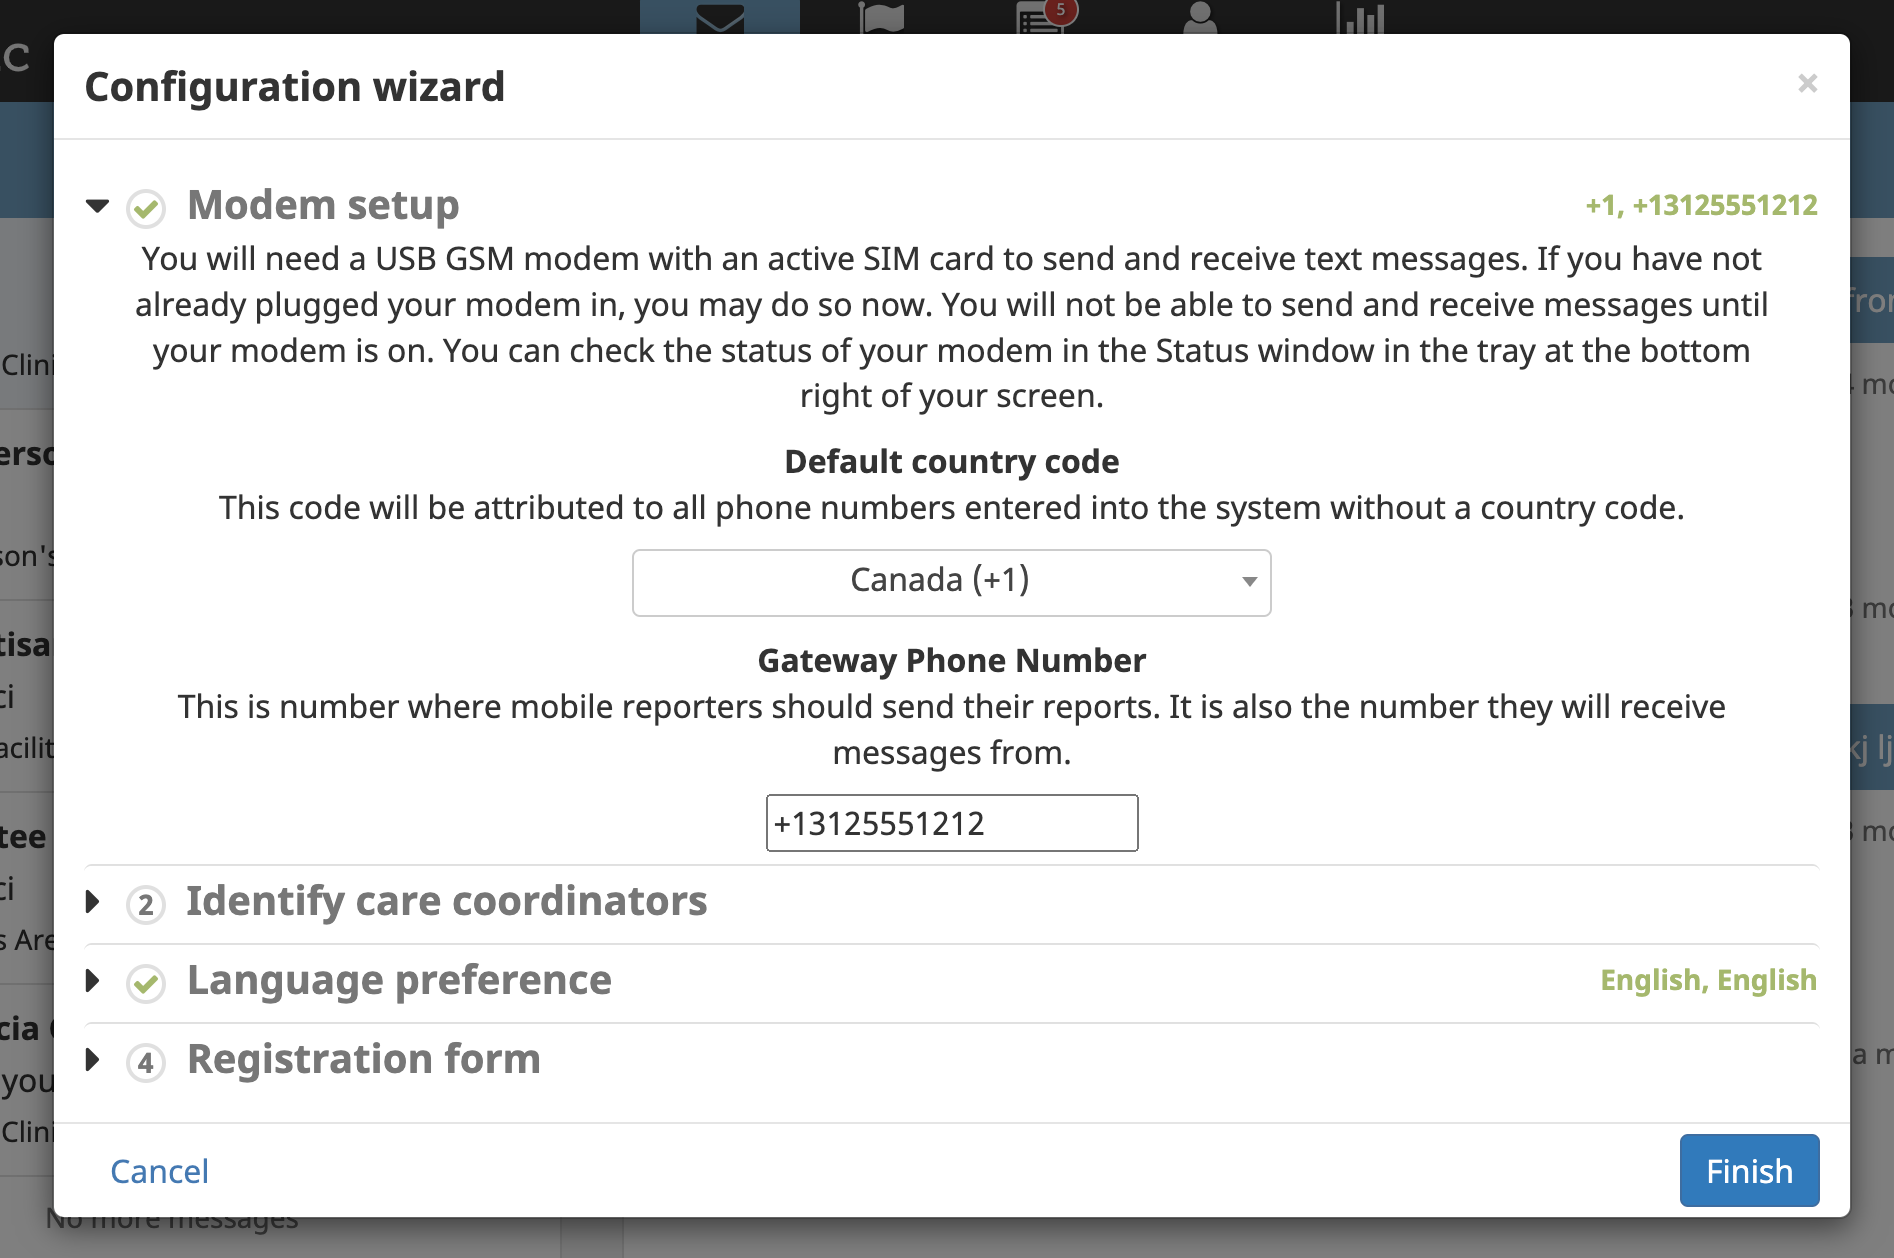1894x1258 pixels.
Task: Click the step 2 circle icon
Action: 146,904
